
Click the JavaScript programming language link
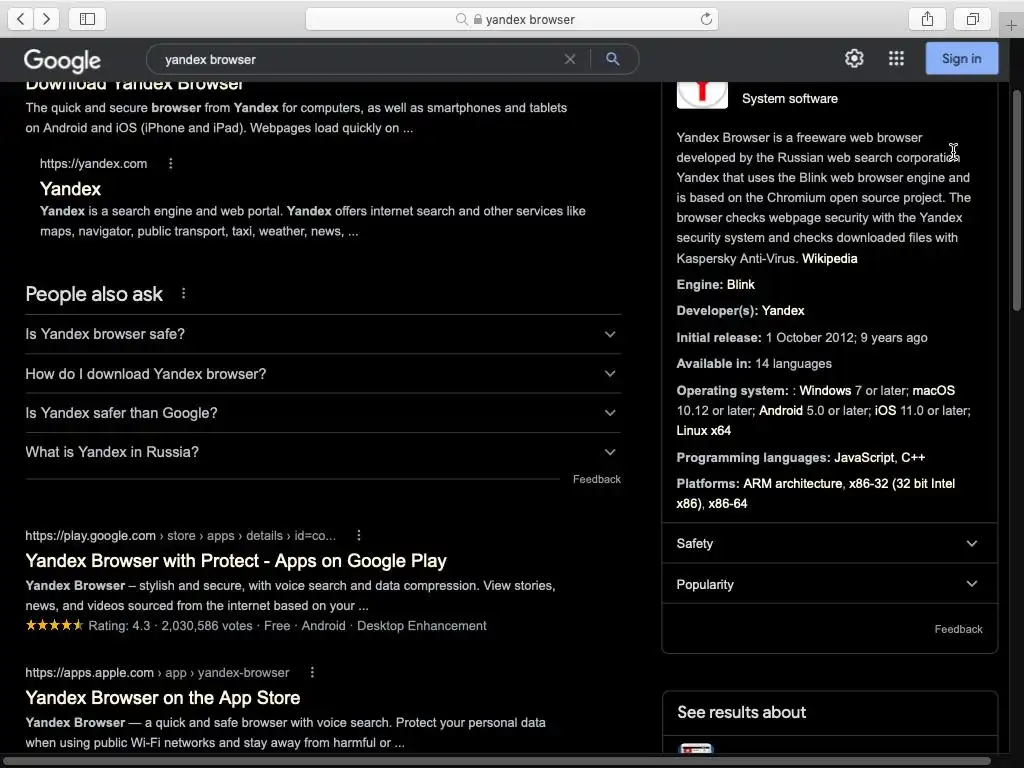click(864, 458)
